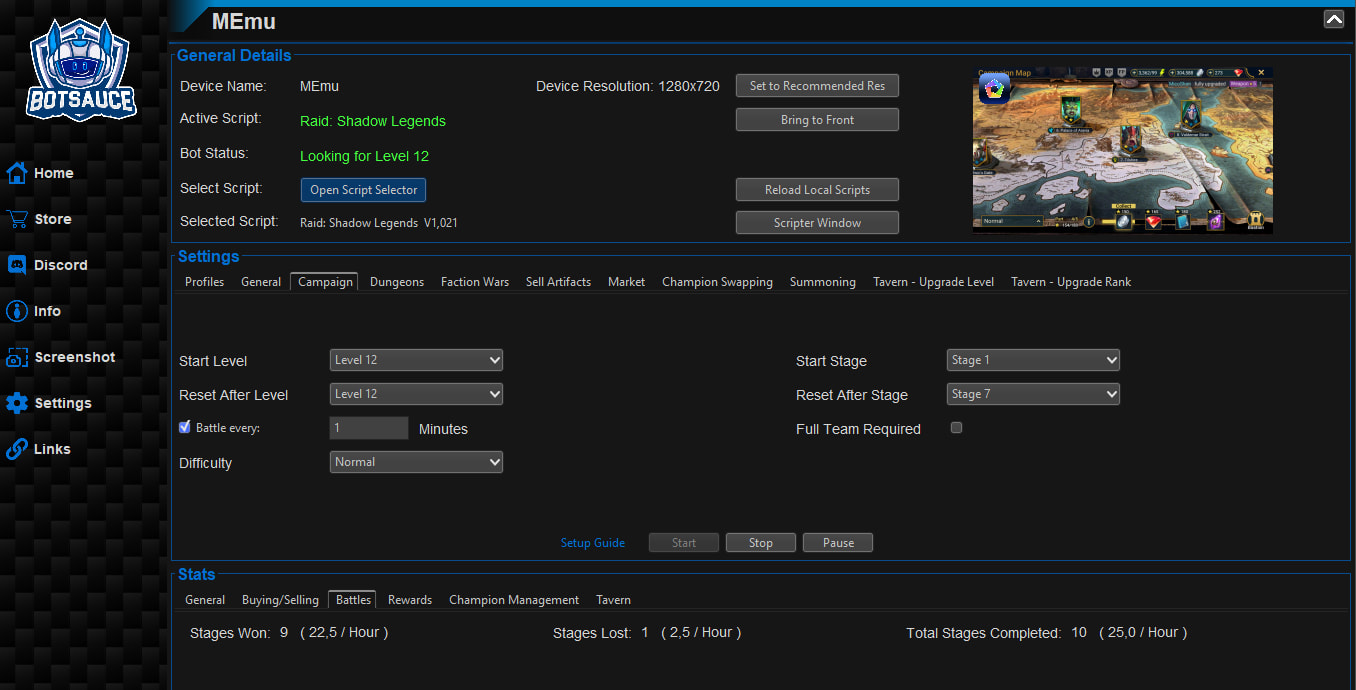Image resolution: width=1356 pixels, height=690 pixels.
Task: Click the Links chain icon
Action: [16, 449]
